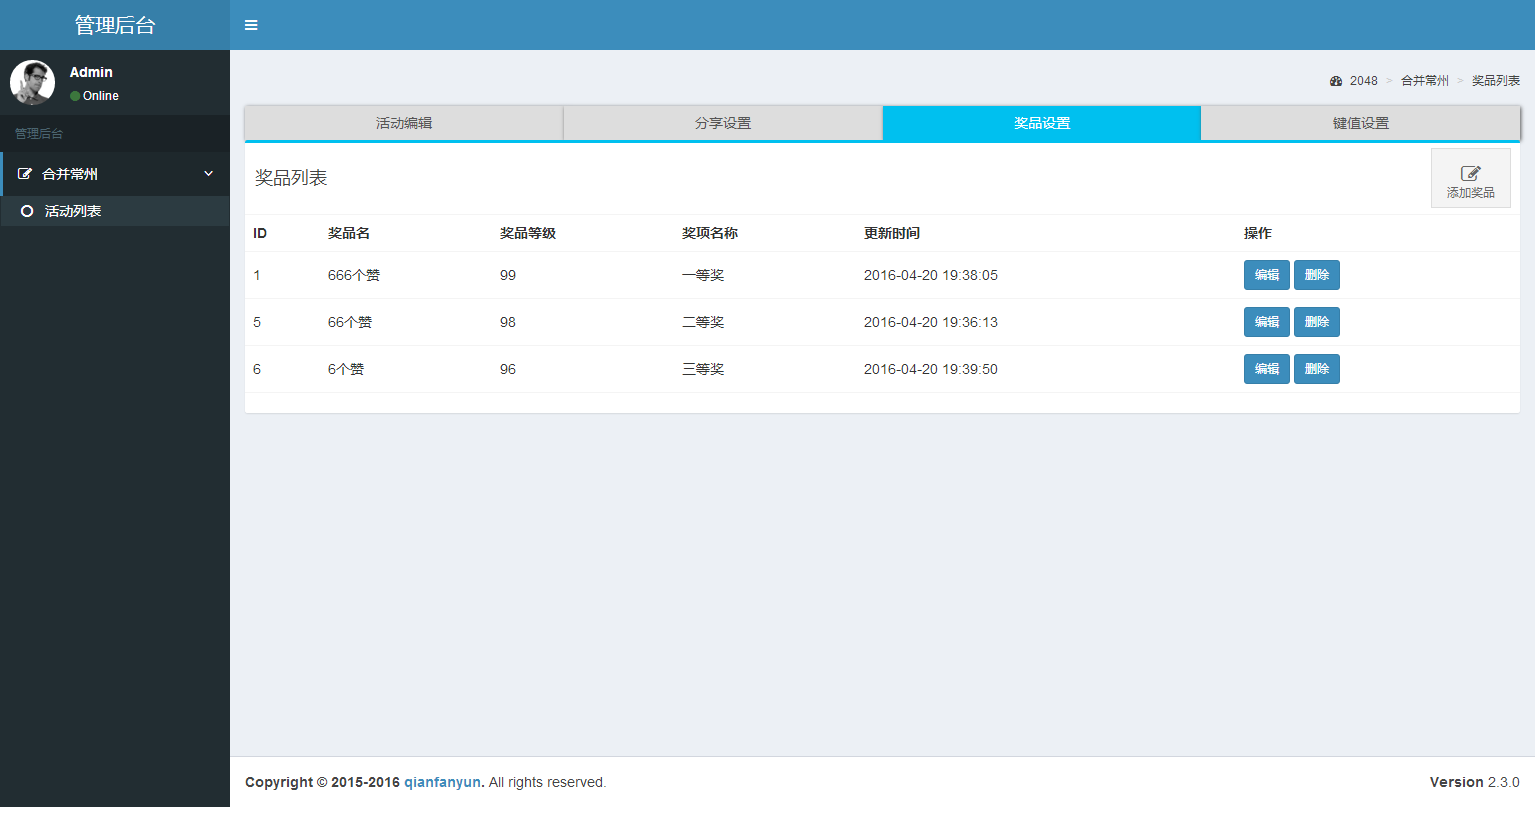
Task: Switch to the 分享设置 tab
Action: (x=723, y=123)
